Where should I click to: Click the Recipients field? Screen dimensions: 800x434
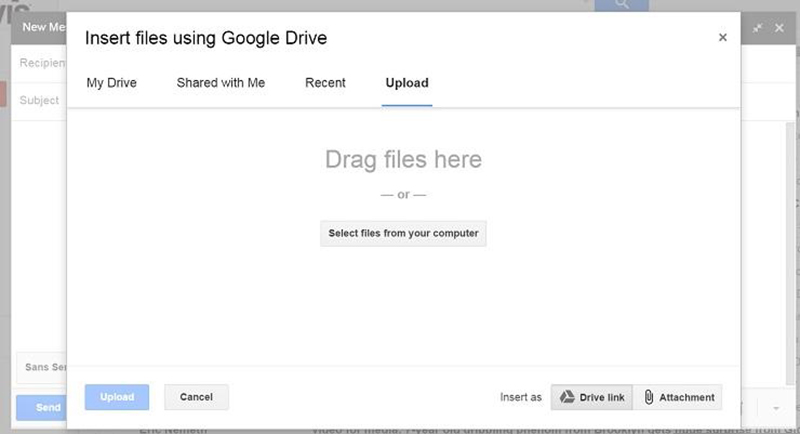point(40,63)
